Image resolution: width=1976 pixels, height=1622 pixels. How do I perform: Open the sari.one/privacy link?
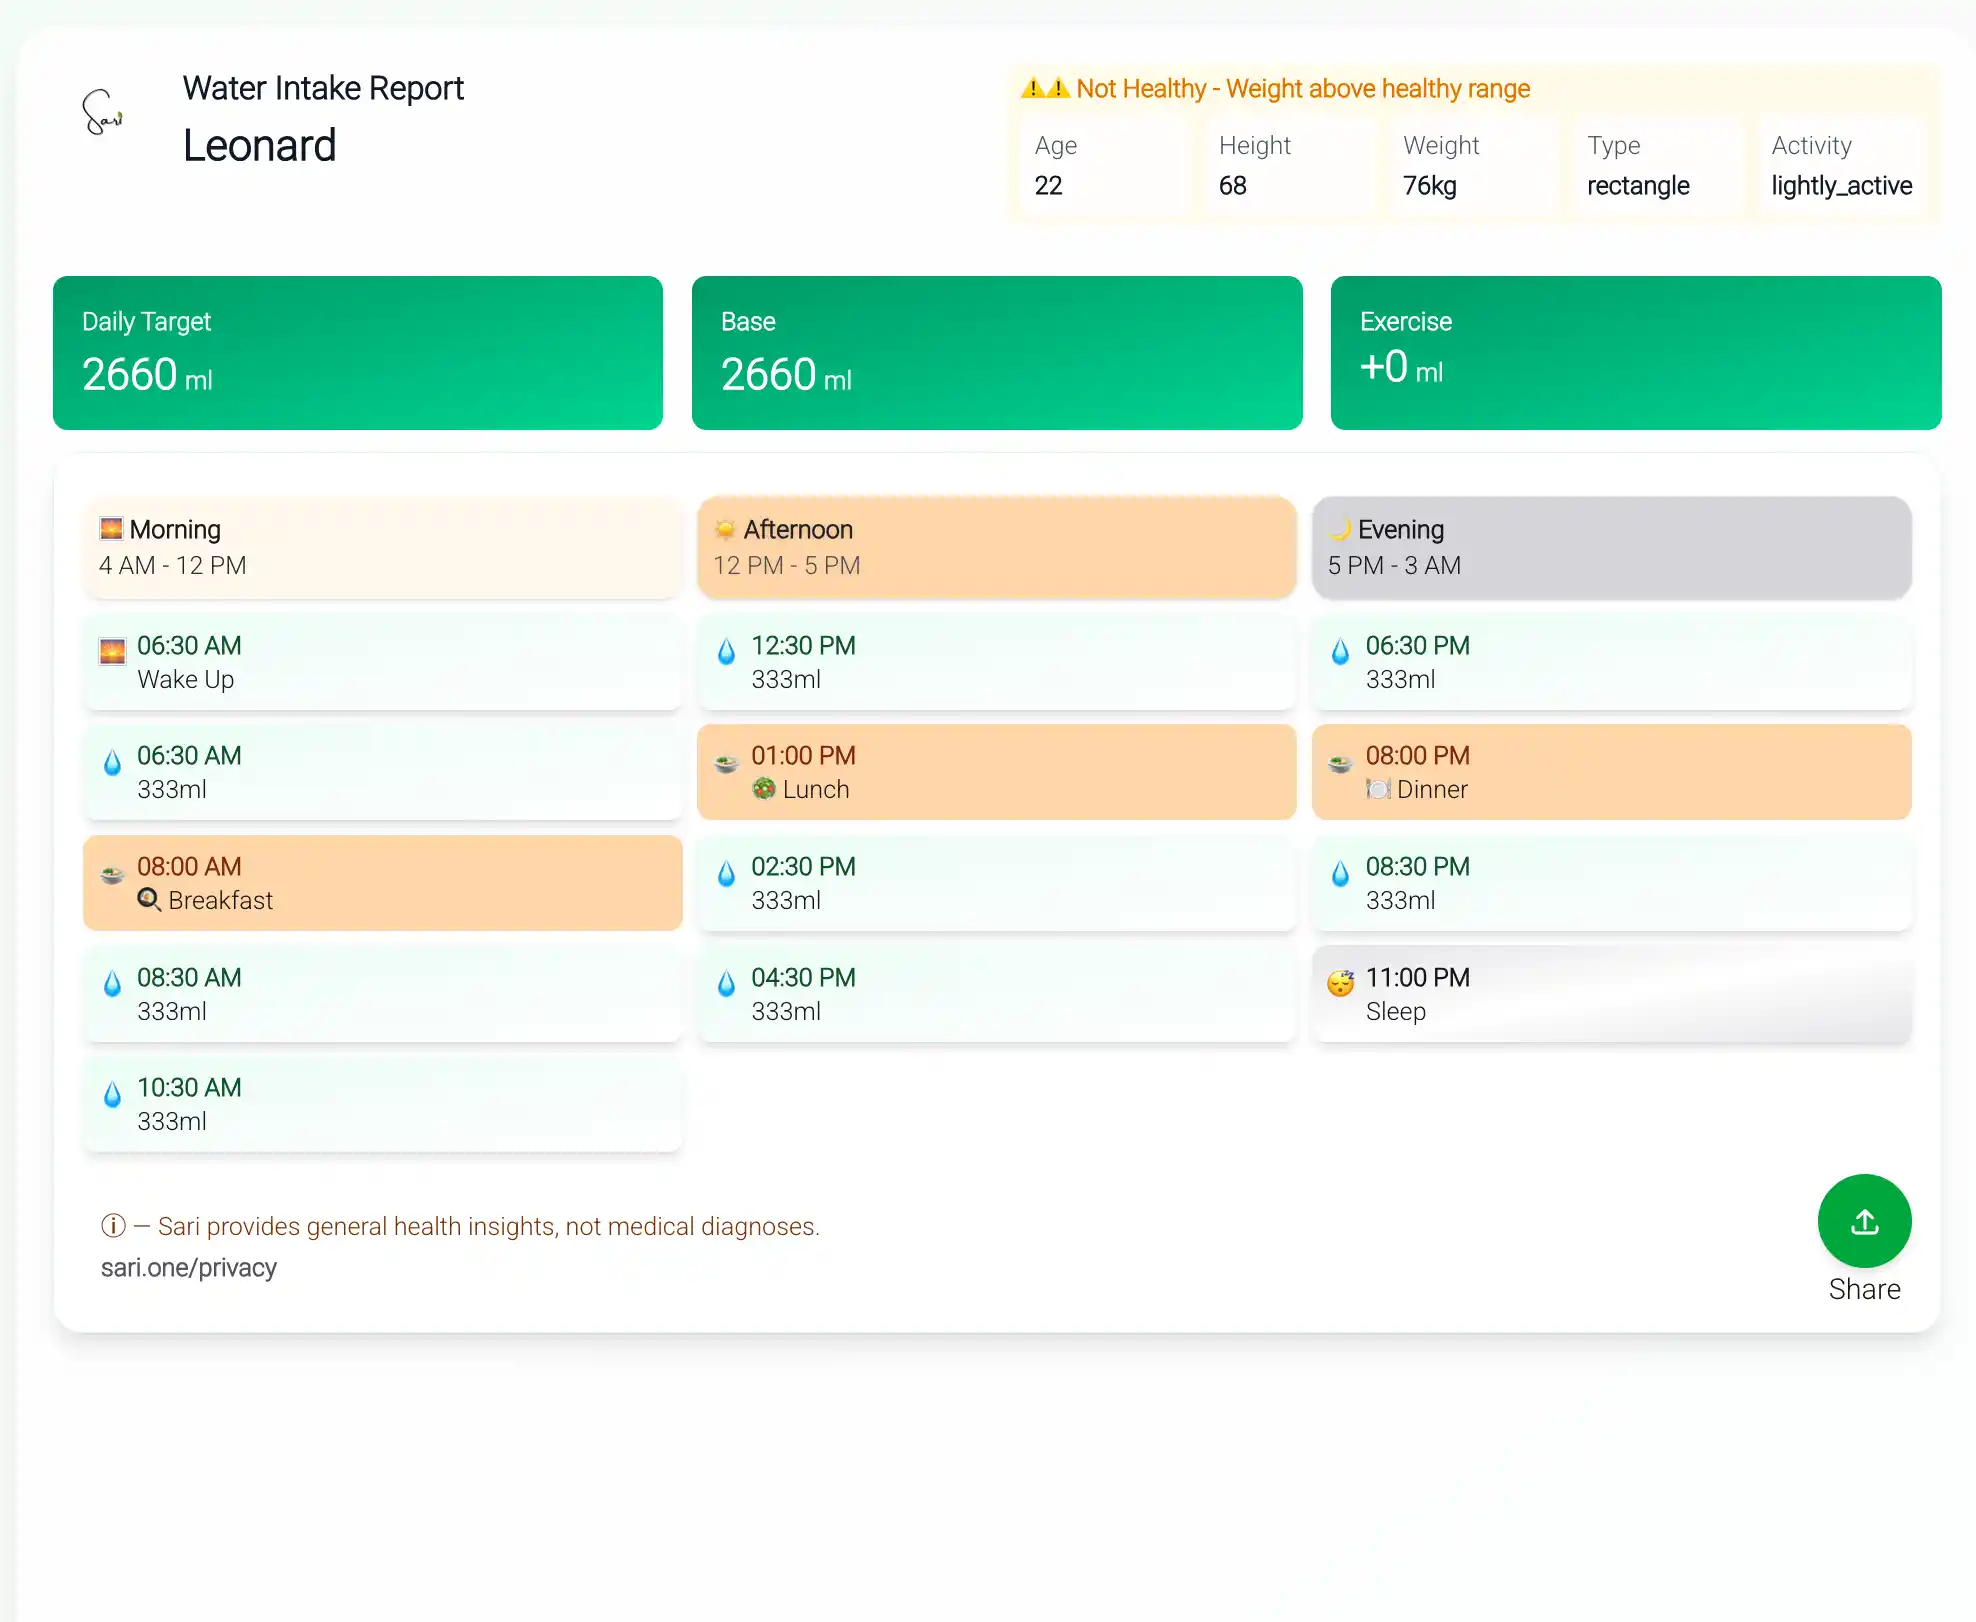(189, 1268)
